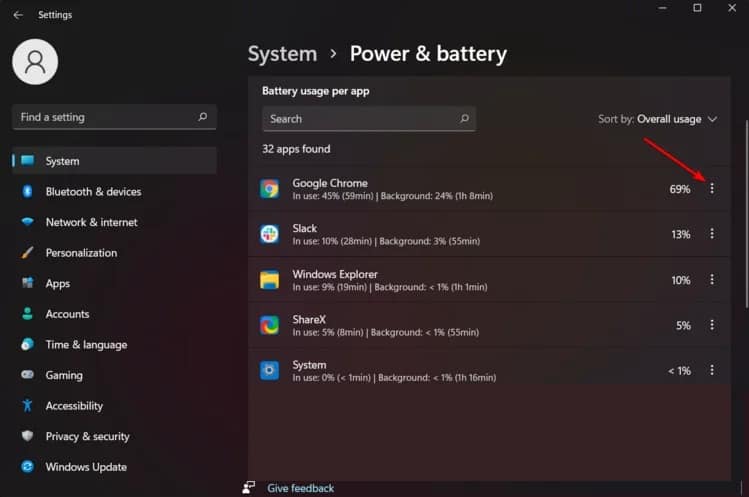The height and width of the screenshot is (497, 749).
Task: Click the Give feedback link
Action: (300, 488)
